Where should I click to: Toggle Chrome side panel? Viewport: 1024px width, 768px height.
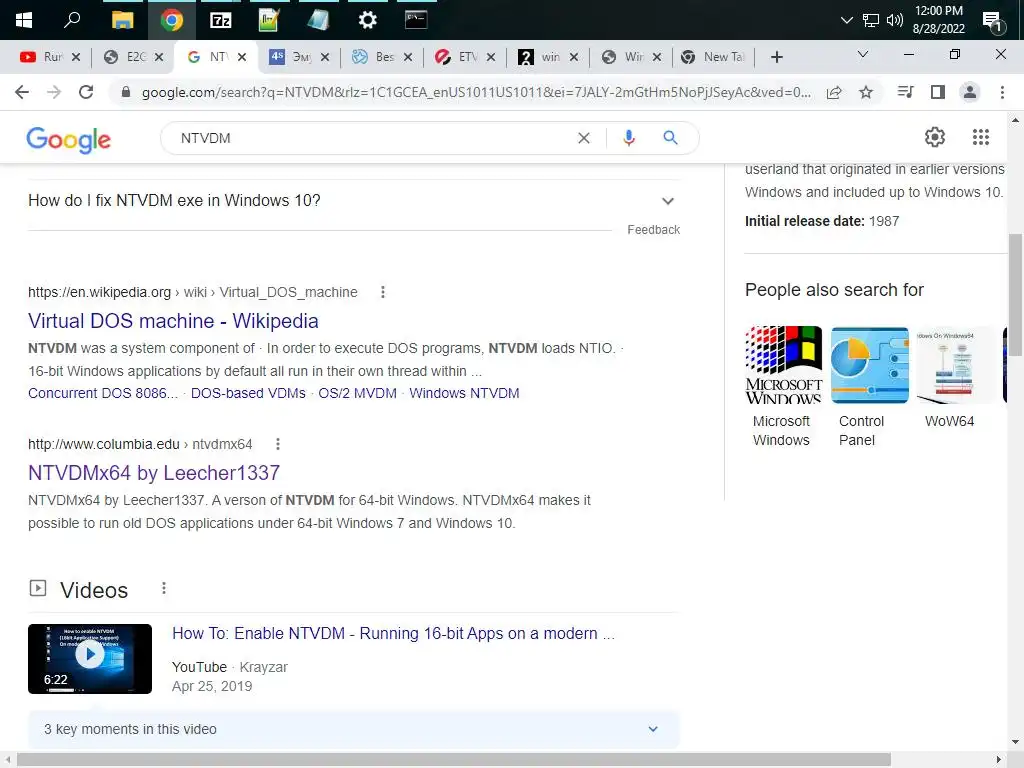point(938,92)
